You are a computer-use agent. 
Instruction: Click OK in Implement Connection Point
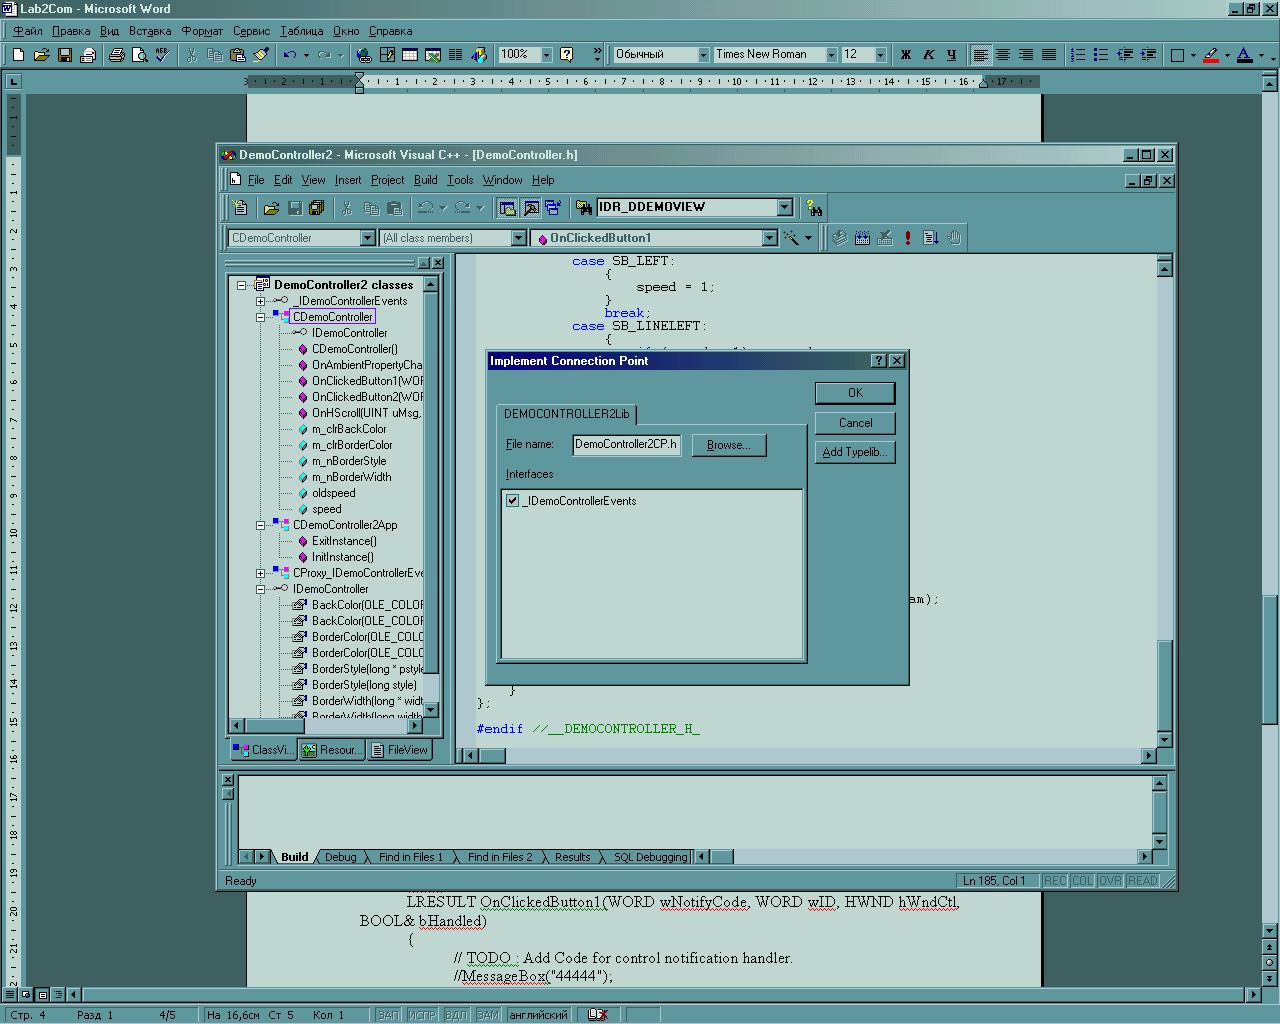tap(855, 393)
